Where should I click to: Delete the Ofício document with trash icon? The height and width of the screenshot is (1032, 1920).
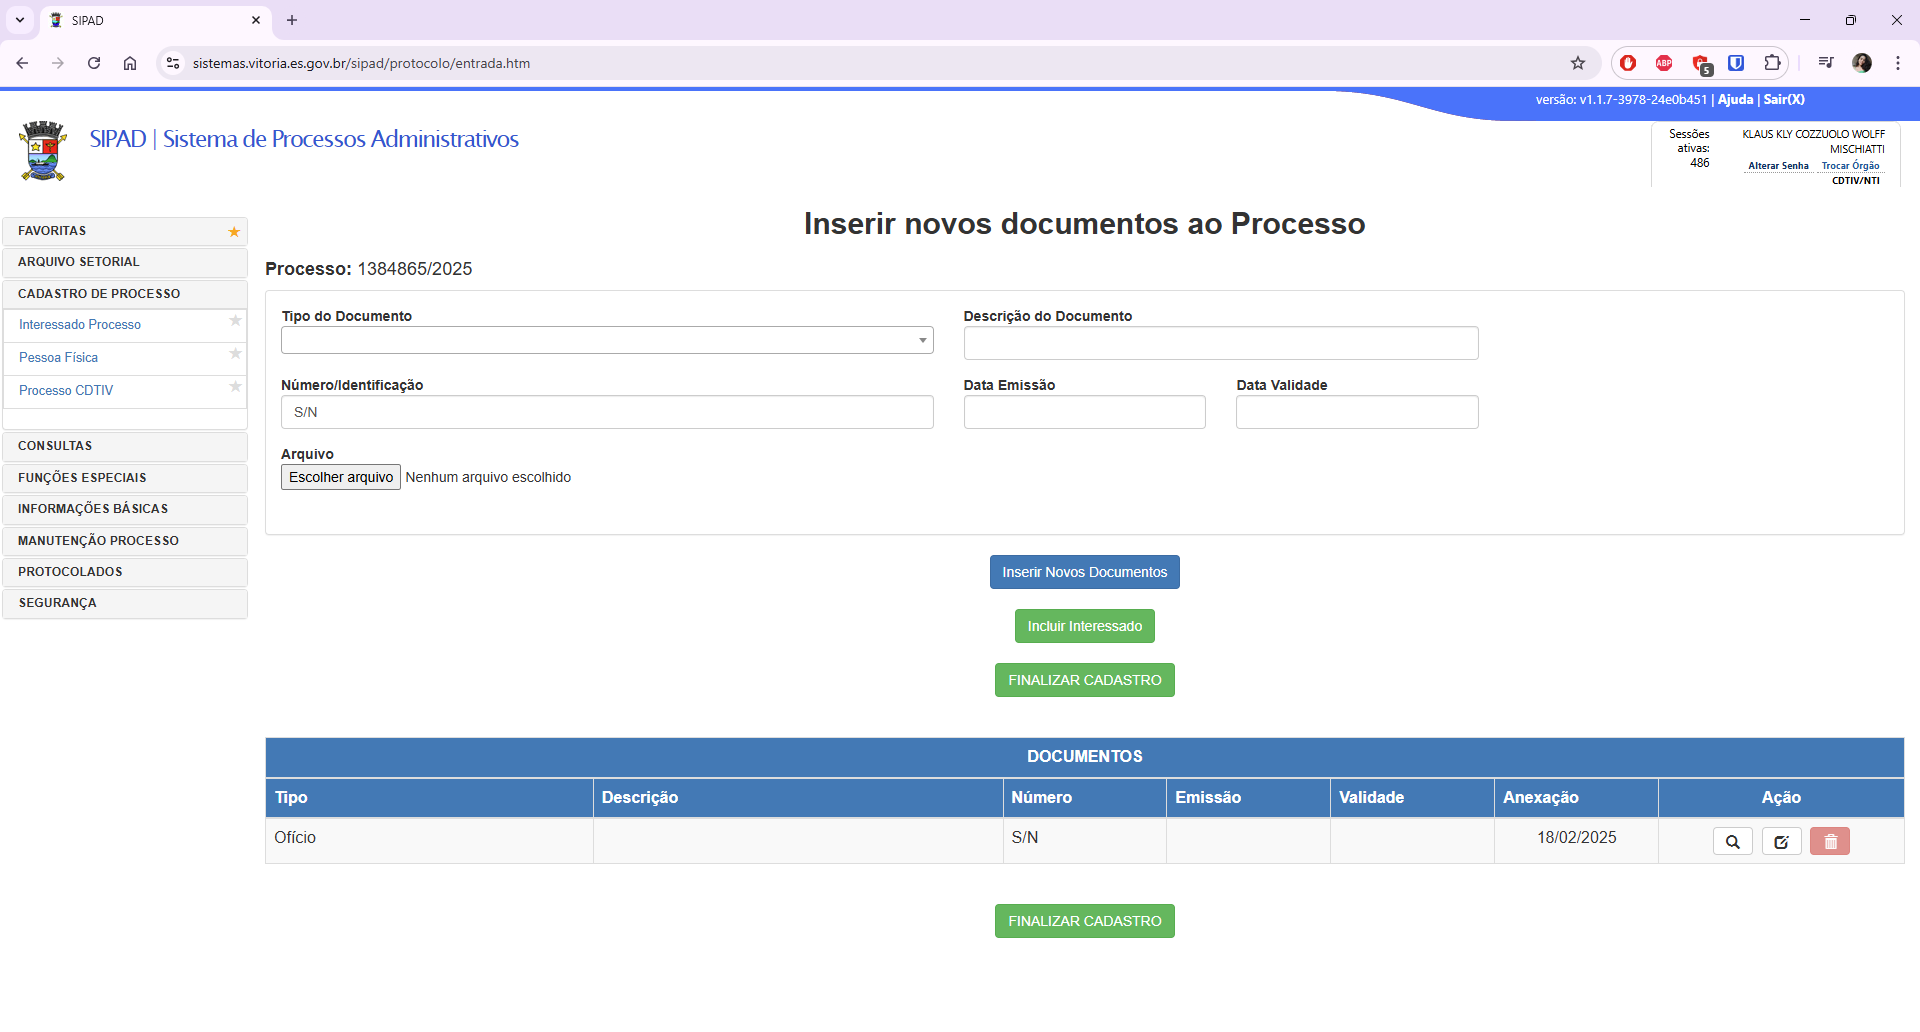[x=1830, y=842]
